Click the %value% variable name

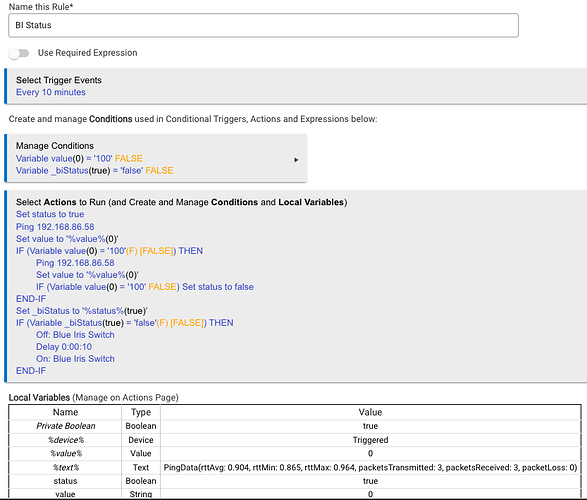(x=66, y=453)
